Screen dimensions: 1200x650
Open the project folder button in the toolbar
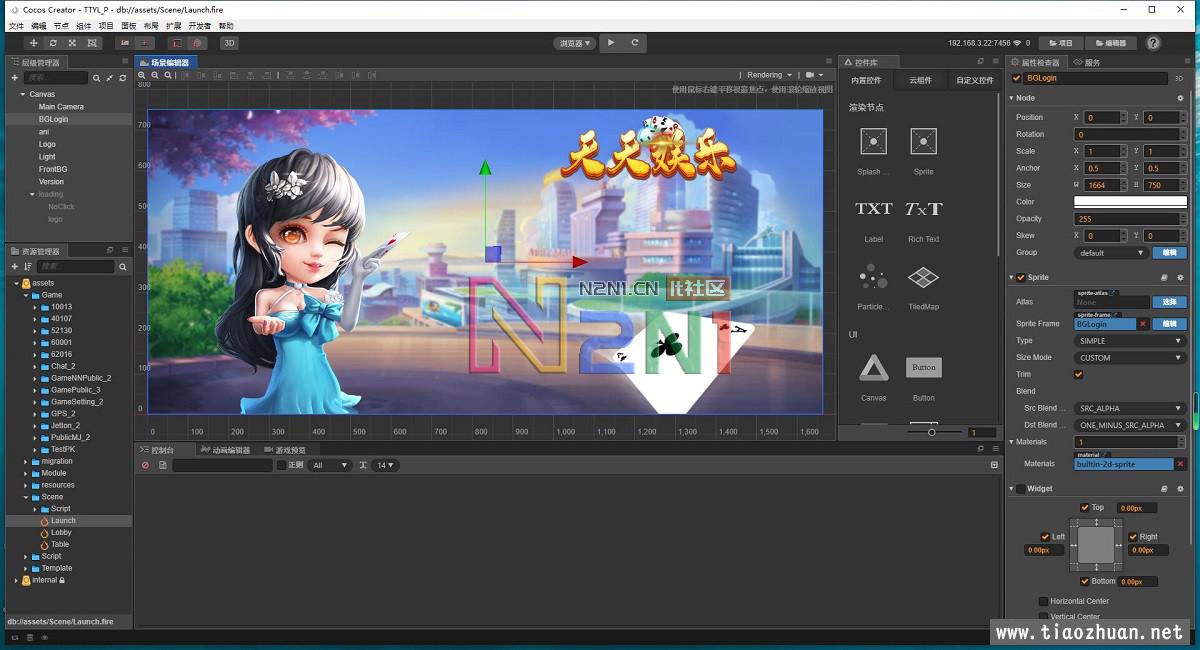click(1061, 43)
